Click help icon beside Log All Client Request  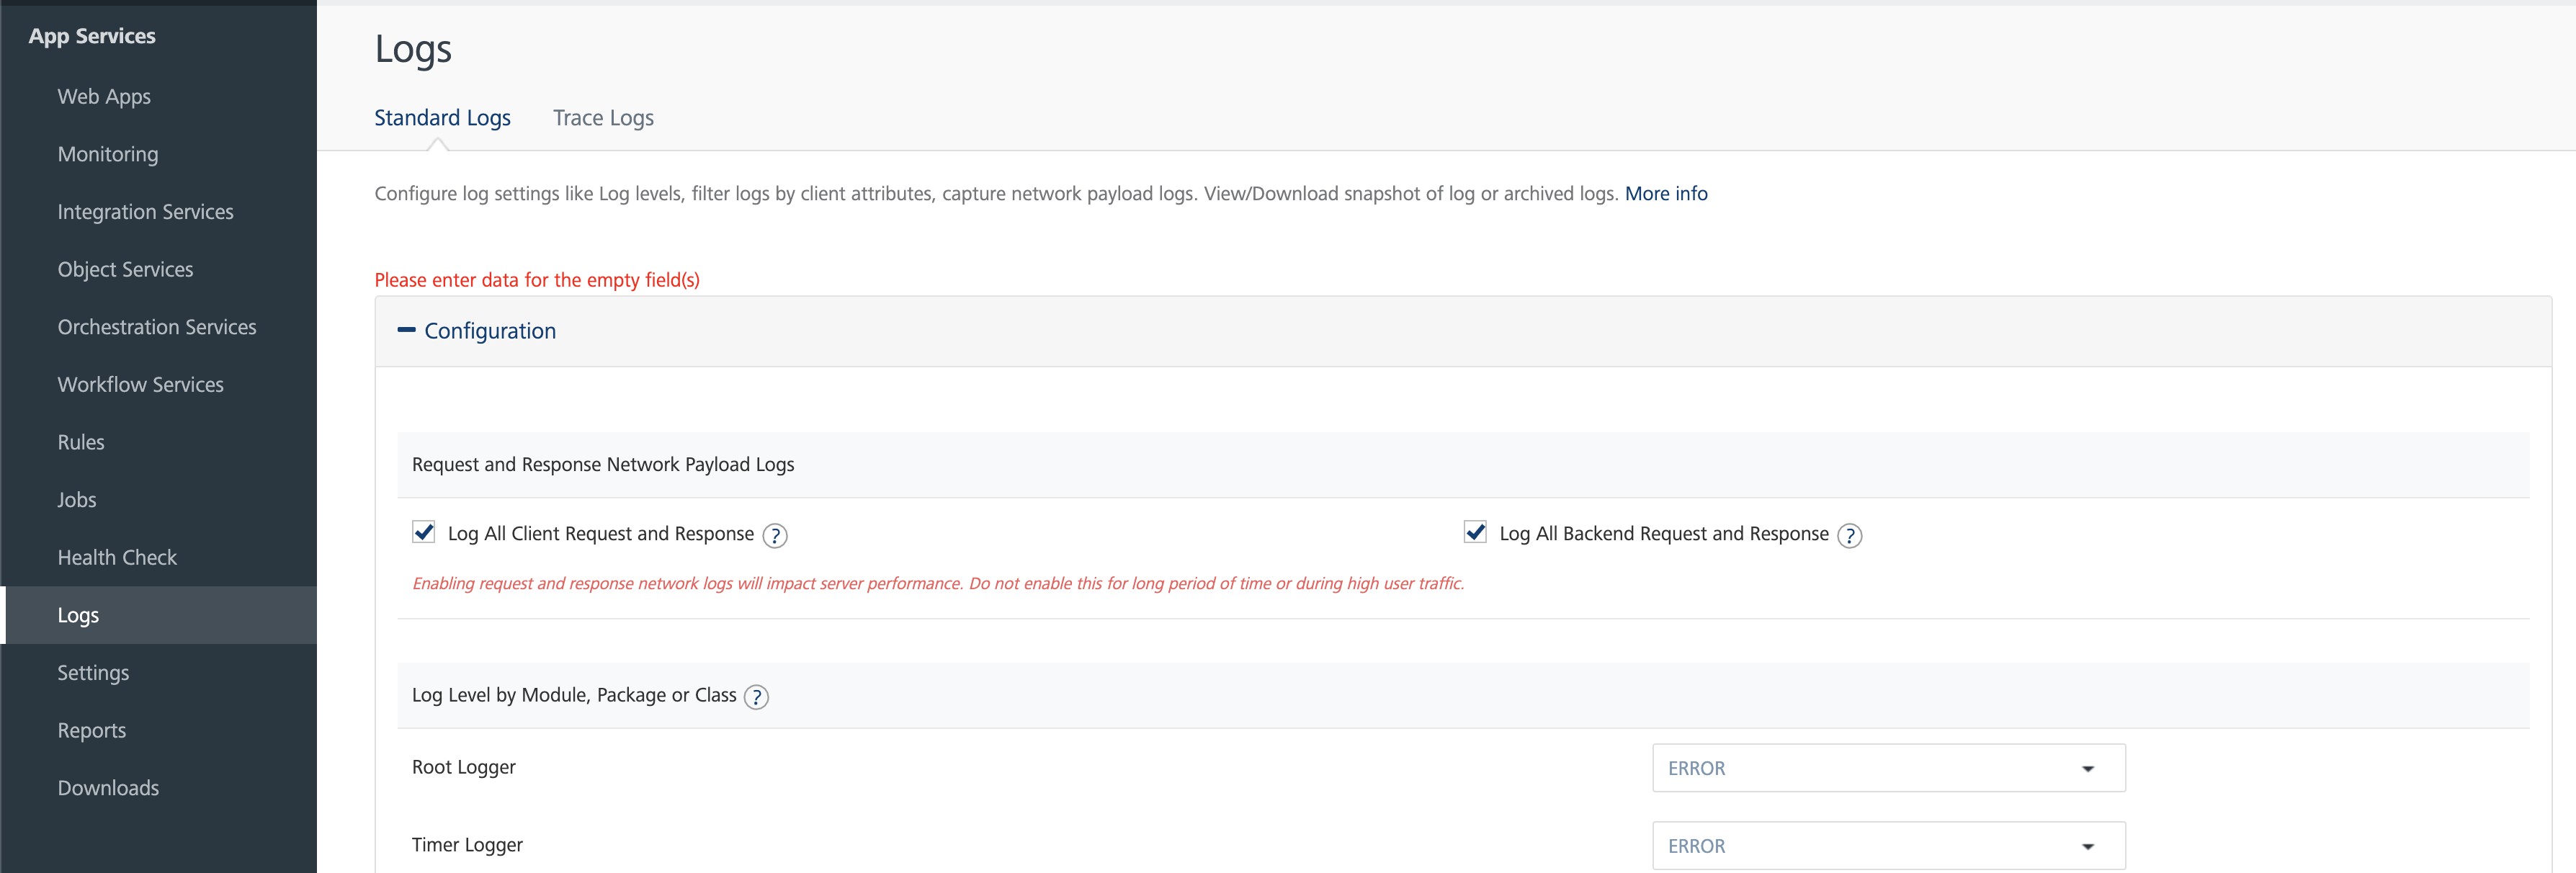point(774,536)
